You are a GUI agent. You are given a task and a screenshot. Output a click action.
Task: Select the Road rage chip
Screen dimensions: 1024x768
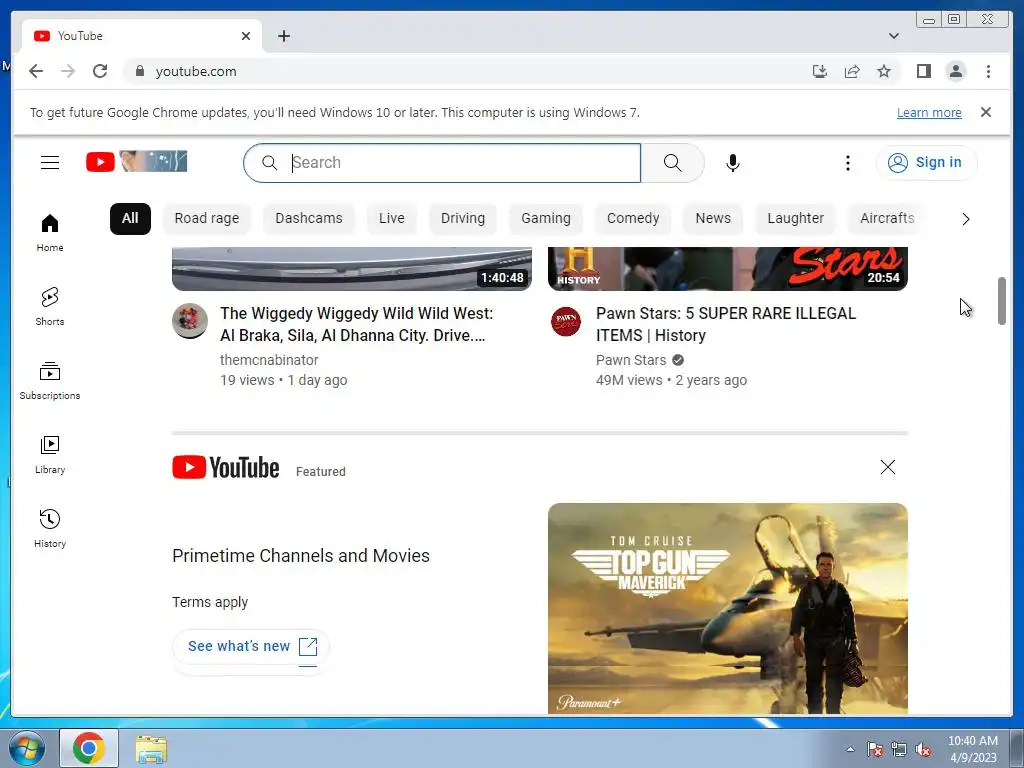(x=206, y=218)
